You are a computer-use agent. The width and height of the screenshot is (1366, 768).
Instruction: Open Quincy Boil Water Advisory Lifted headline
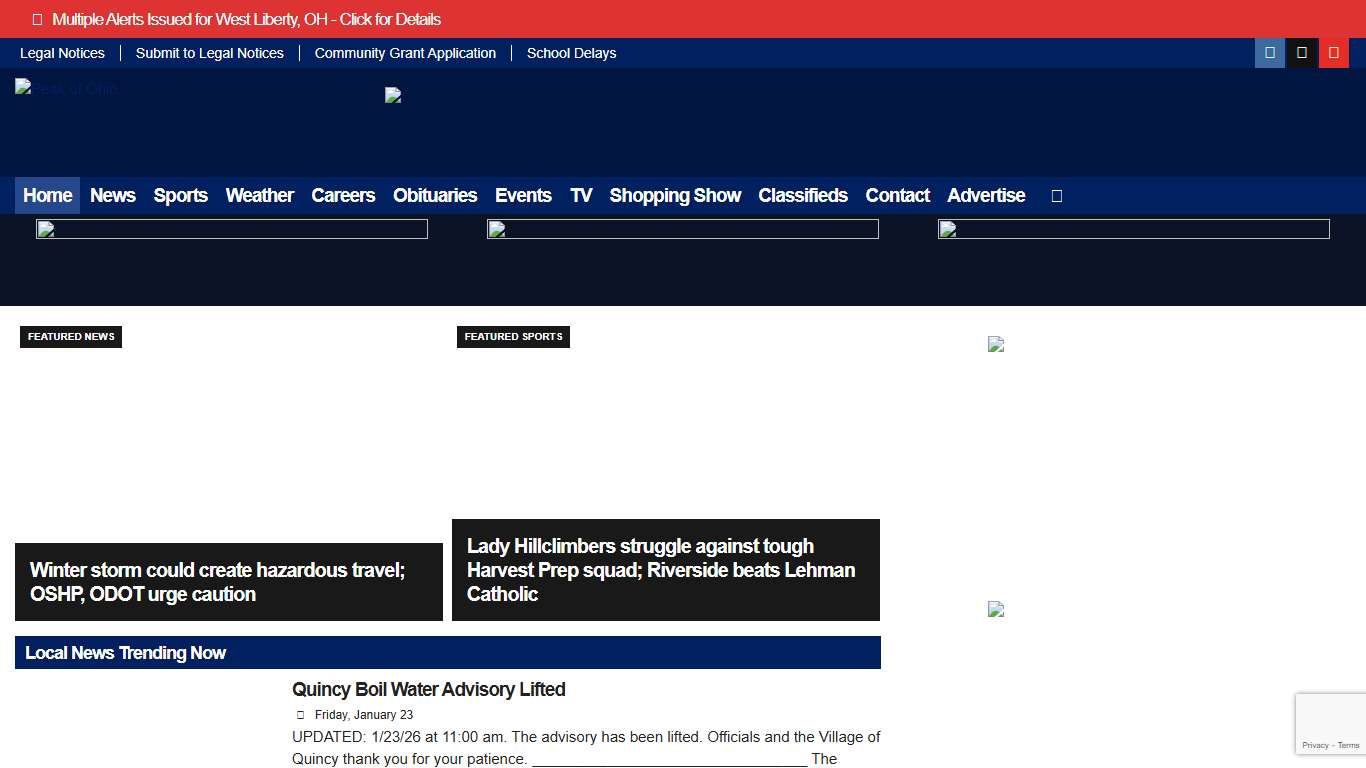(x=428, y=689)
